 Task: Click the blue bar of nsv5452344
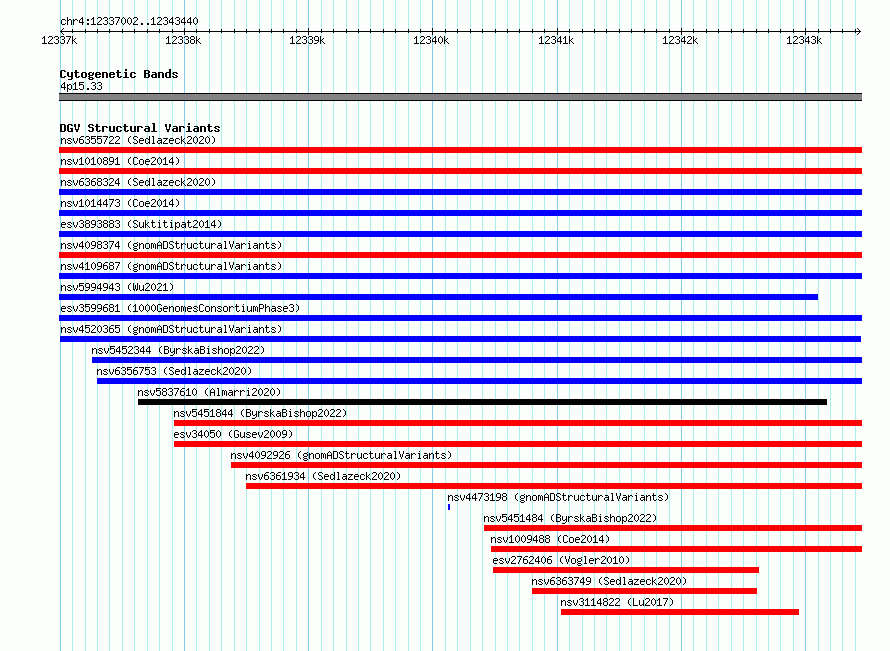point(477,360)
